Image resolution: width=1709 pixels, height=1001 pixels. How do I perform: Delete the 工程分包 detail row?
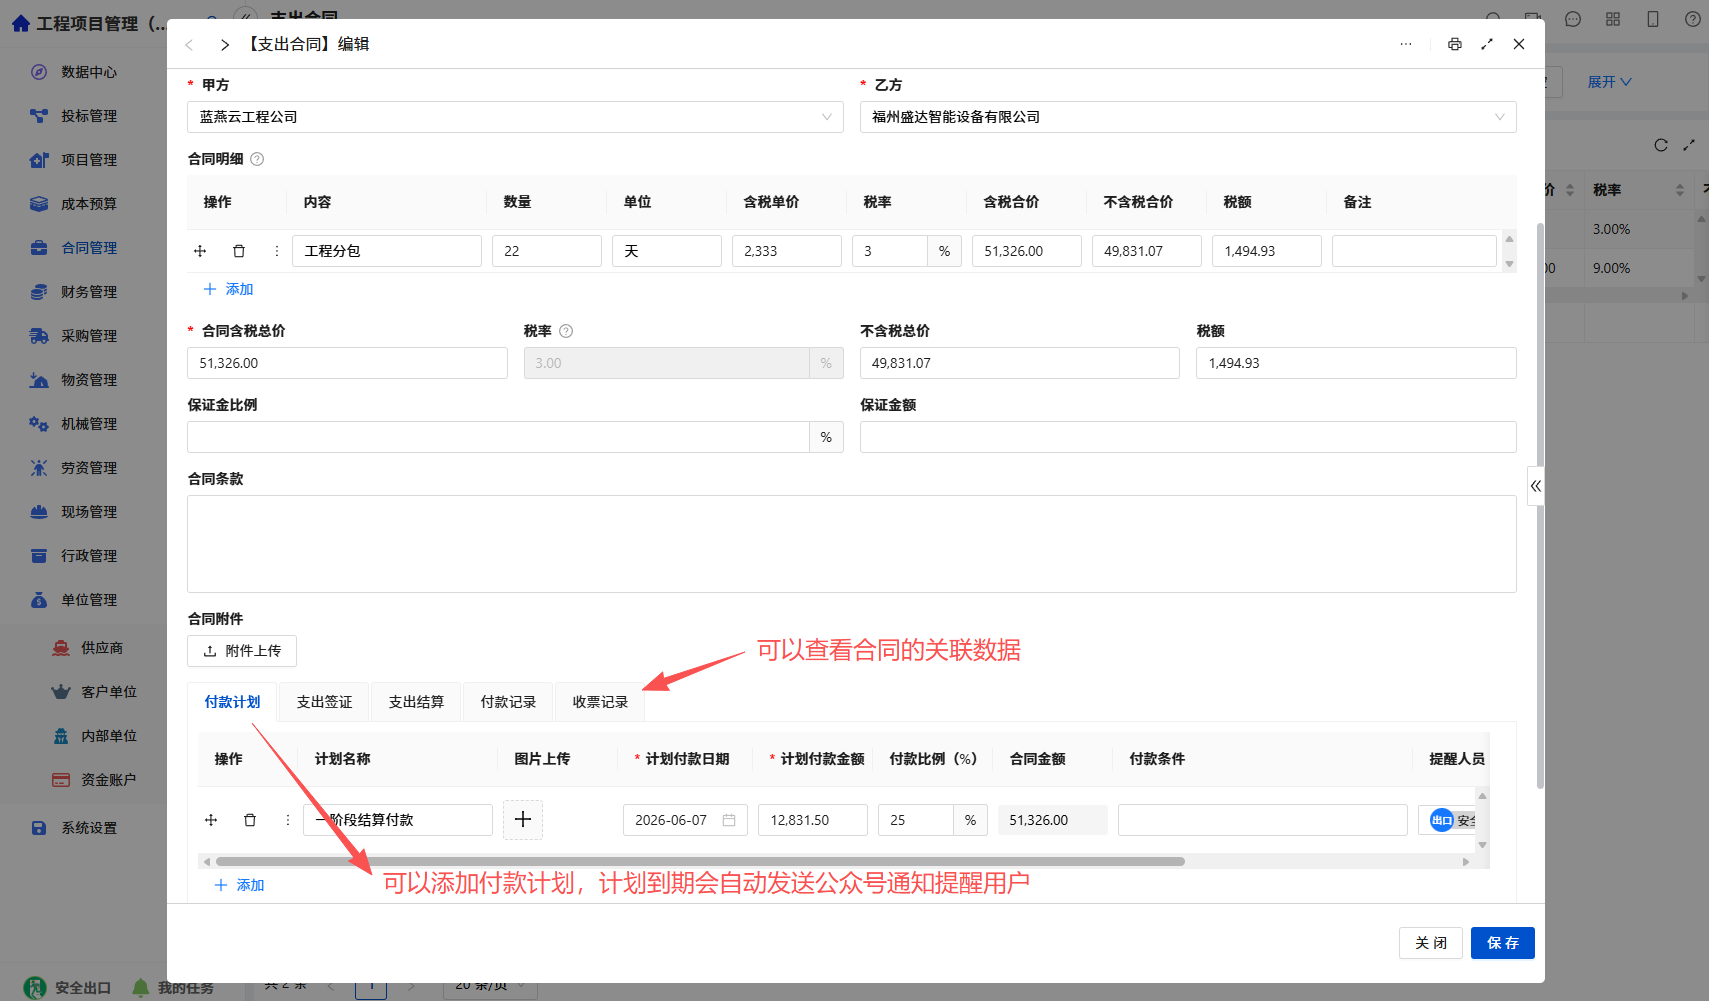coord(239,251)
